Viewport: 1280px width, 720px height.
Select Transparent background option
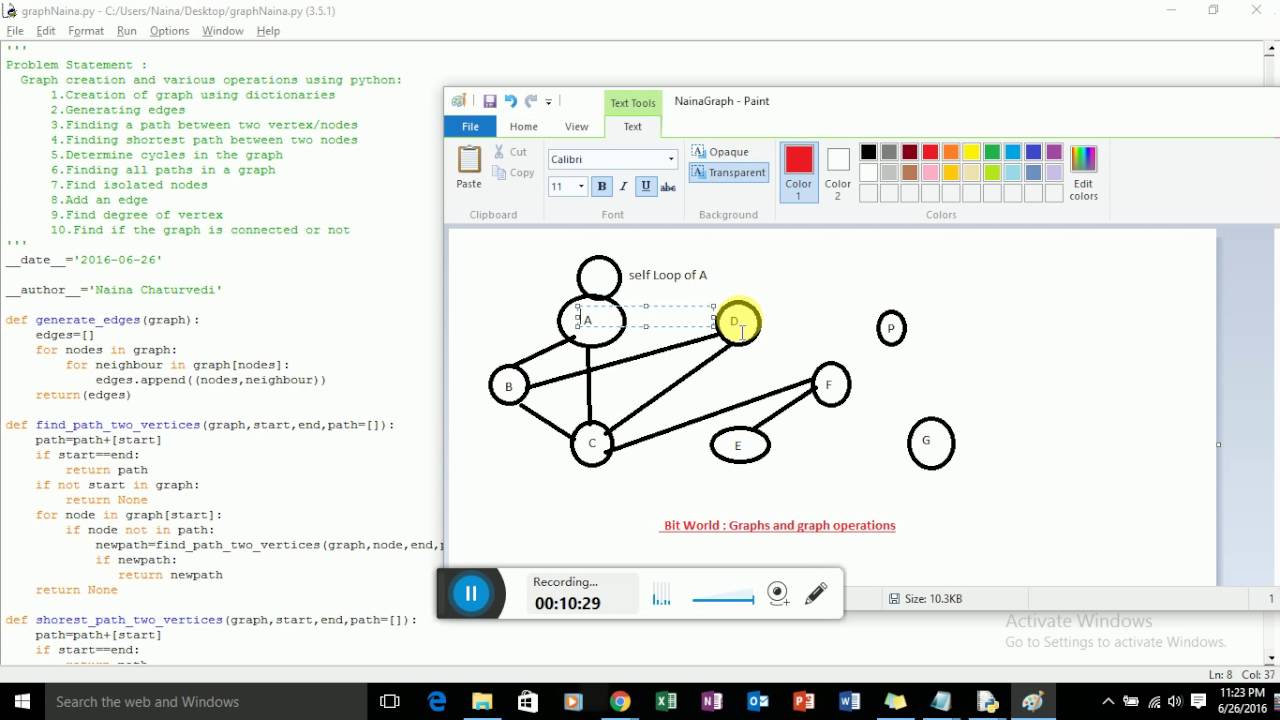coord(728,172)
